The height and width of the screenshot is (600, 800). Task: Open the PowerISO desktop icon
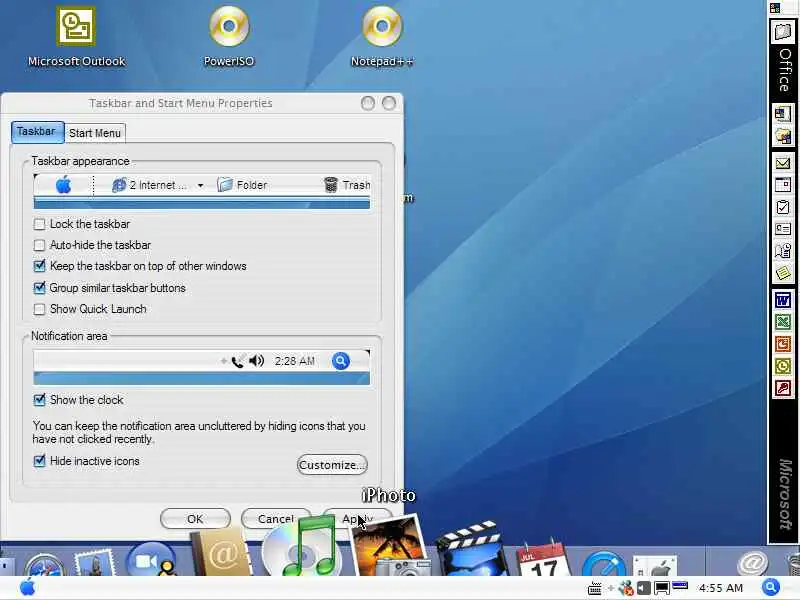pos(229,37)
